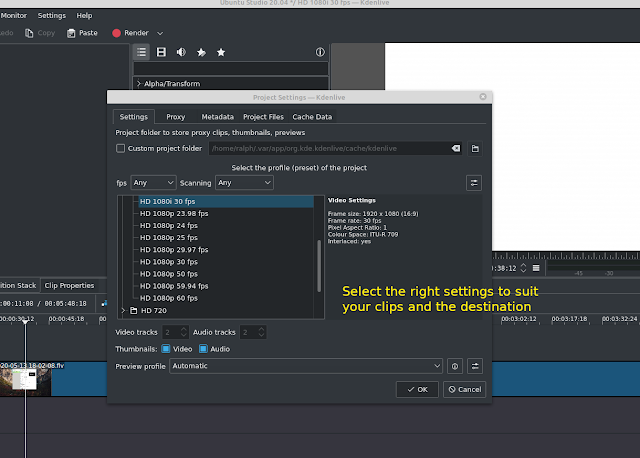Click the profile list scrollbar

[319, 266]
